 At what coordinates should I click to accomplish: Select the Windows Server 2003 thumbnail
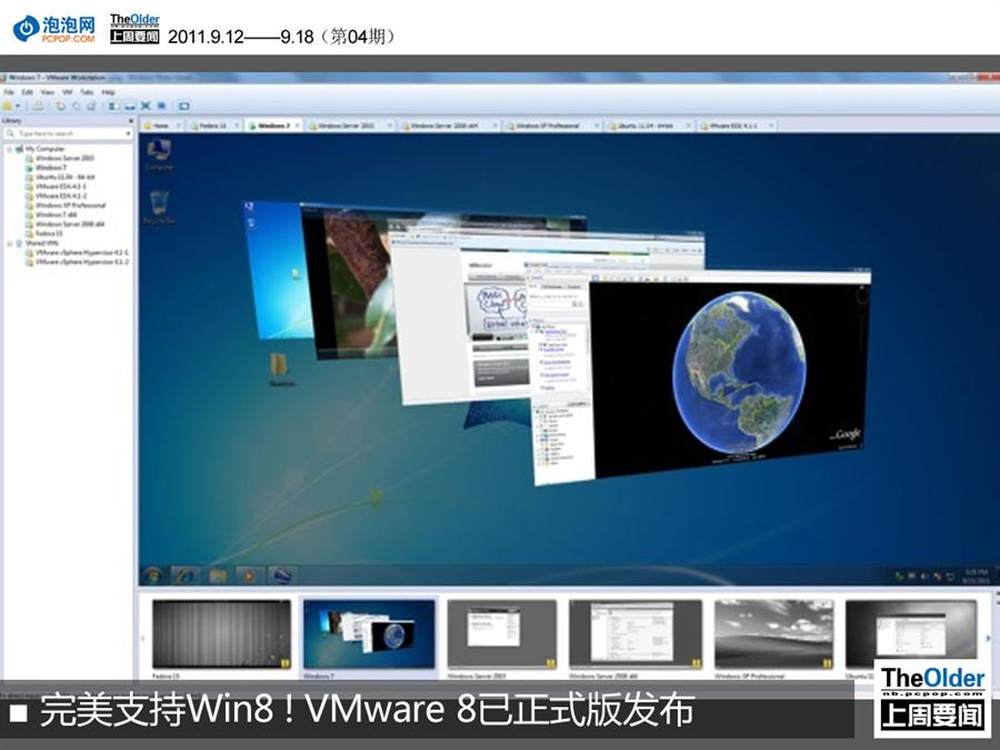[502, 635]
